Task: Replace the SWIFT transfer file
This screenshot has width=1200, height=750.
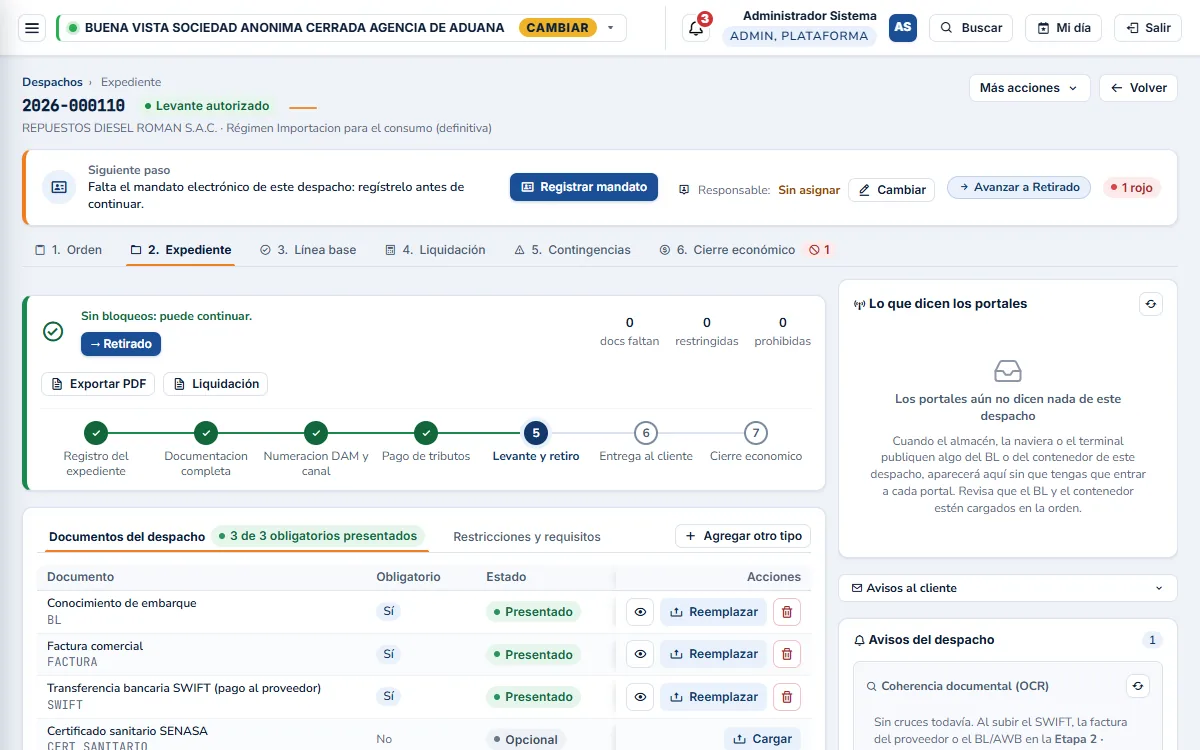Action: tap(713, 697)
